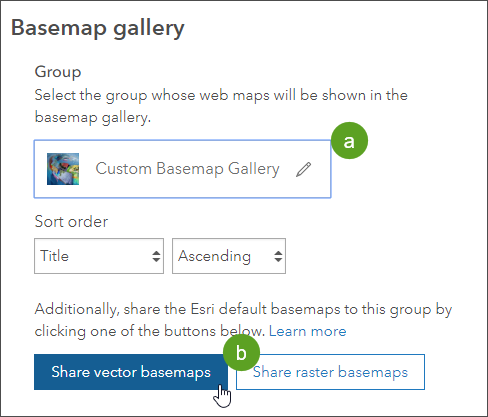
Task: Open the Ascending sort direction dropdown
Action: pyautogui.click(x=229, y=256)
